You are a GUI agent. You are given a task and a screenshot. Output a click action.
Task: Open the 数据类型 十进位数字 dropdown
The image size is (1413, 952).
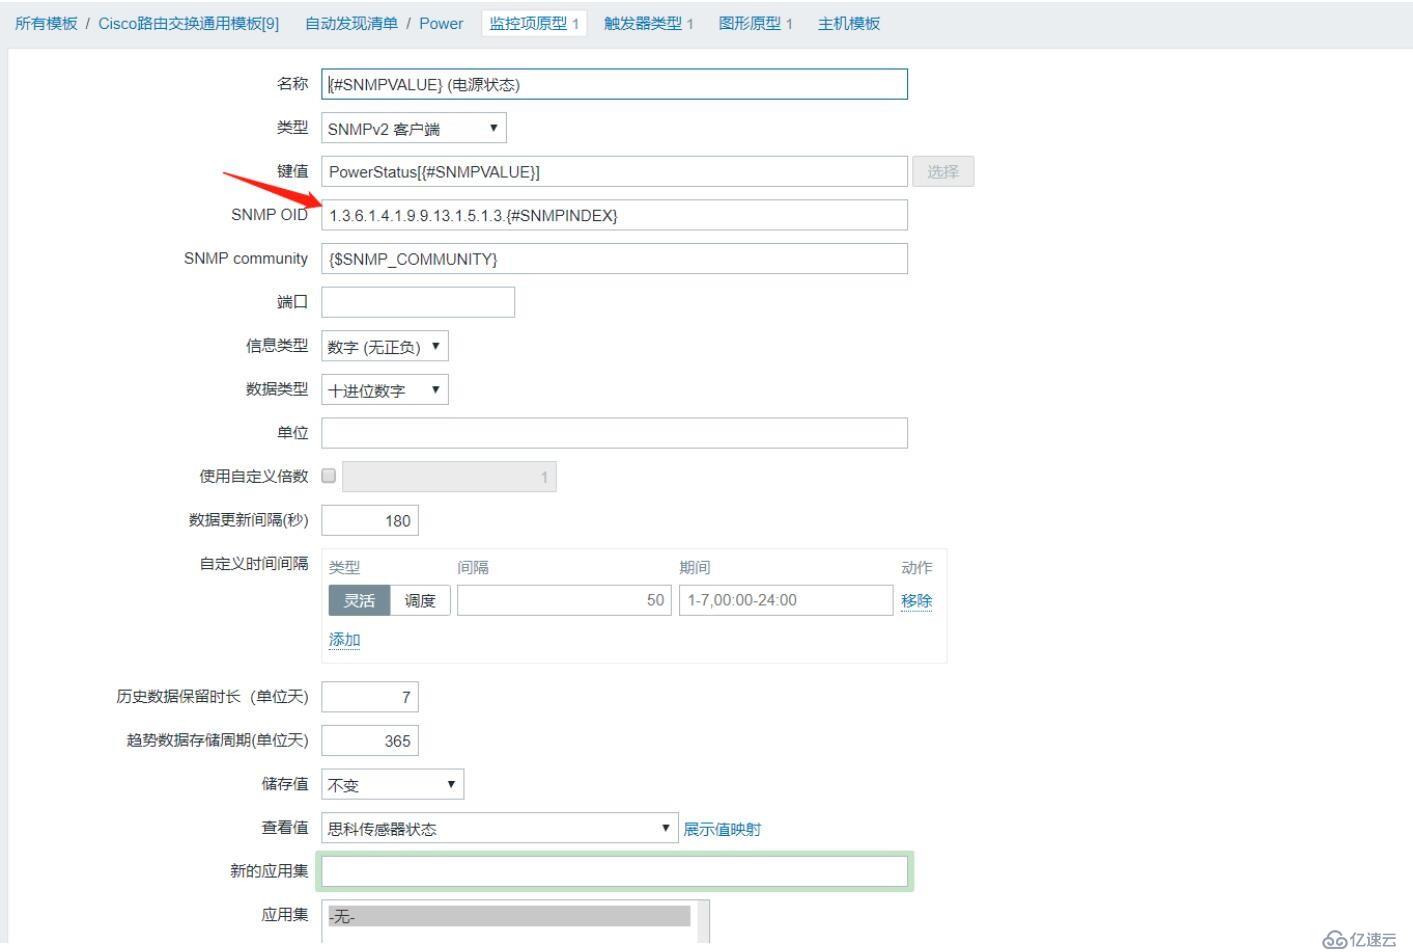[385, 389]
